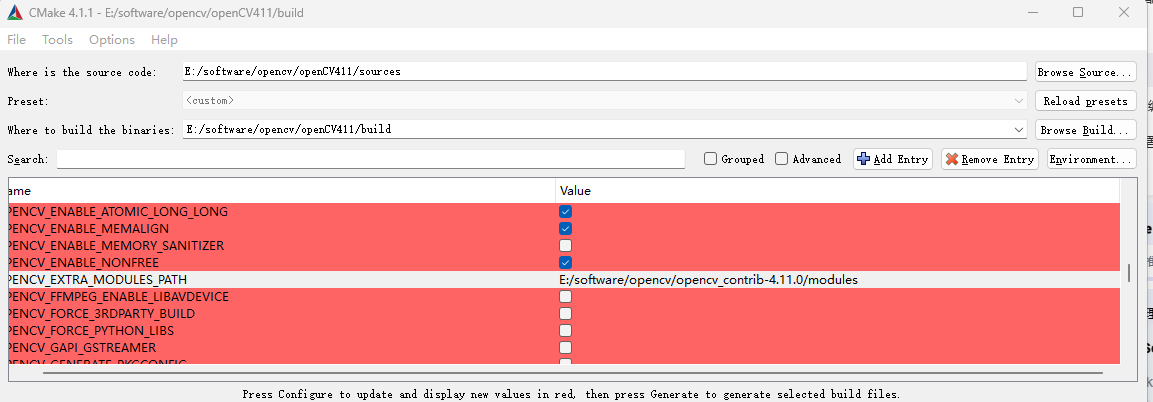1153x402 pixels.
Task: Open the Environment settings button
Action: point(1092,159)
